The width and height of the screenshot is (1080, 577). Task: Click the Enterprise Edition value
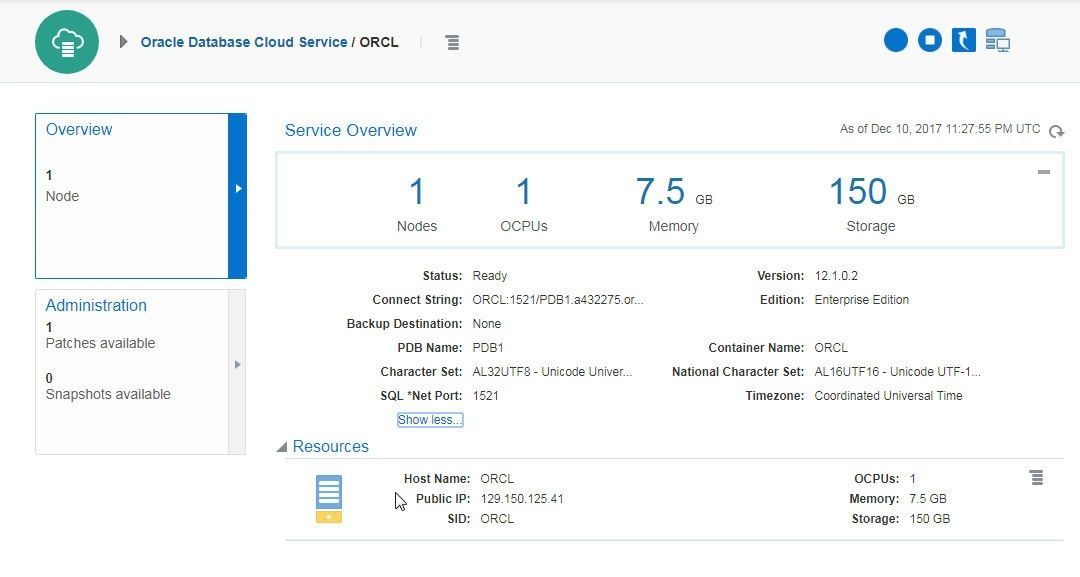862,300
